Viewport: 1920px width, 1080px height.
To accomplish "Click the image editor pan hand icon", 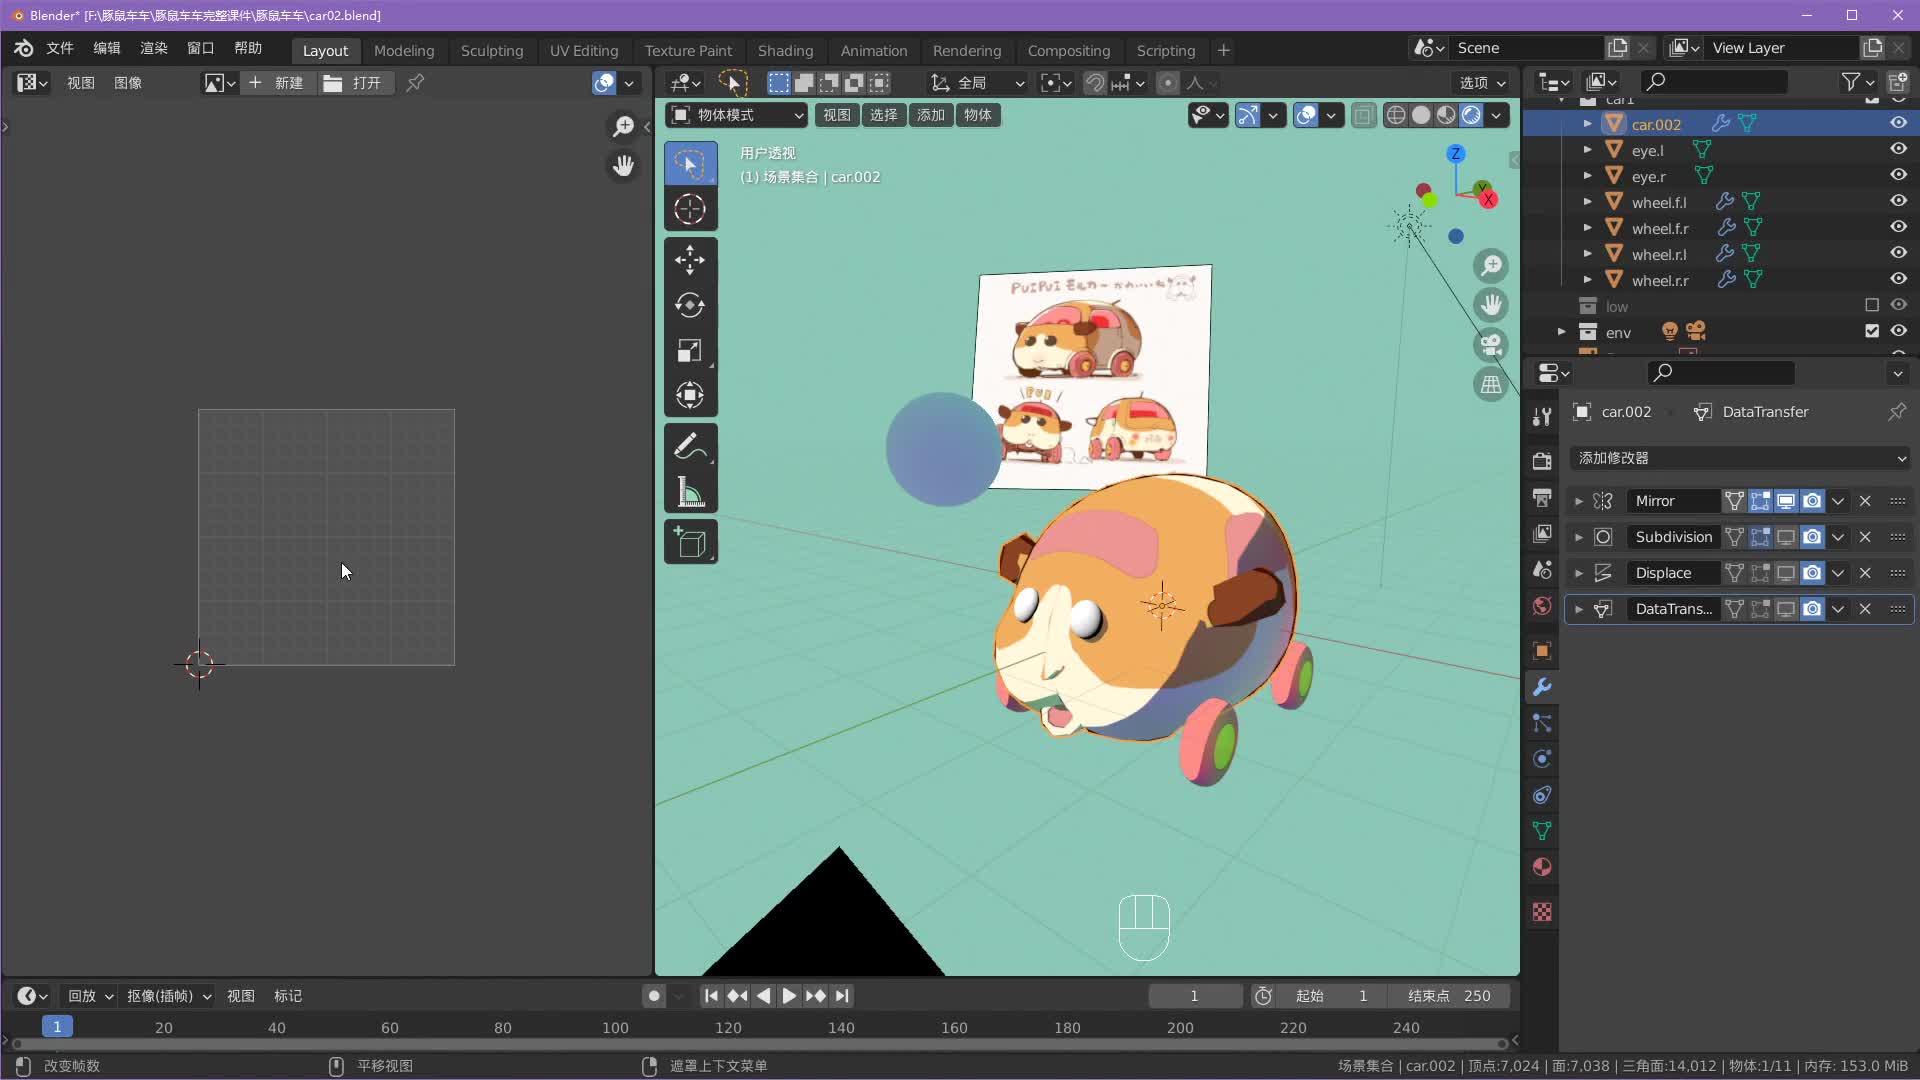I will (623, 166).
